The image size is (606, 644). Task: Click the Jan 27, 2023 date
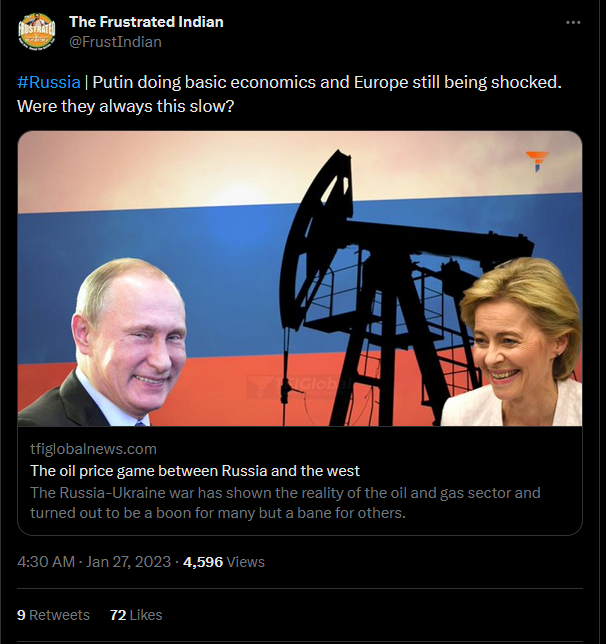click(128, 561)
